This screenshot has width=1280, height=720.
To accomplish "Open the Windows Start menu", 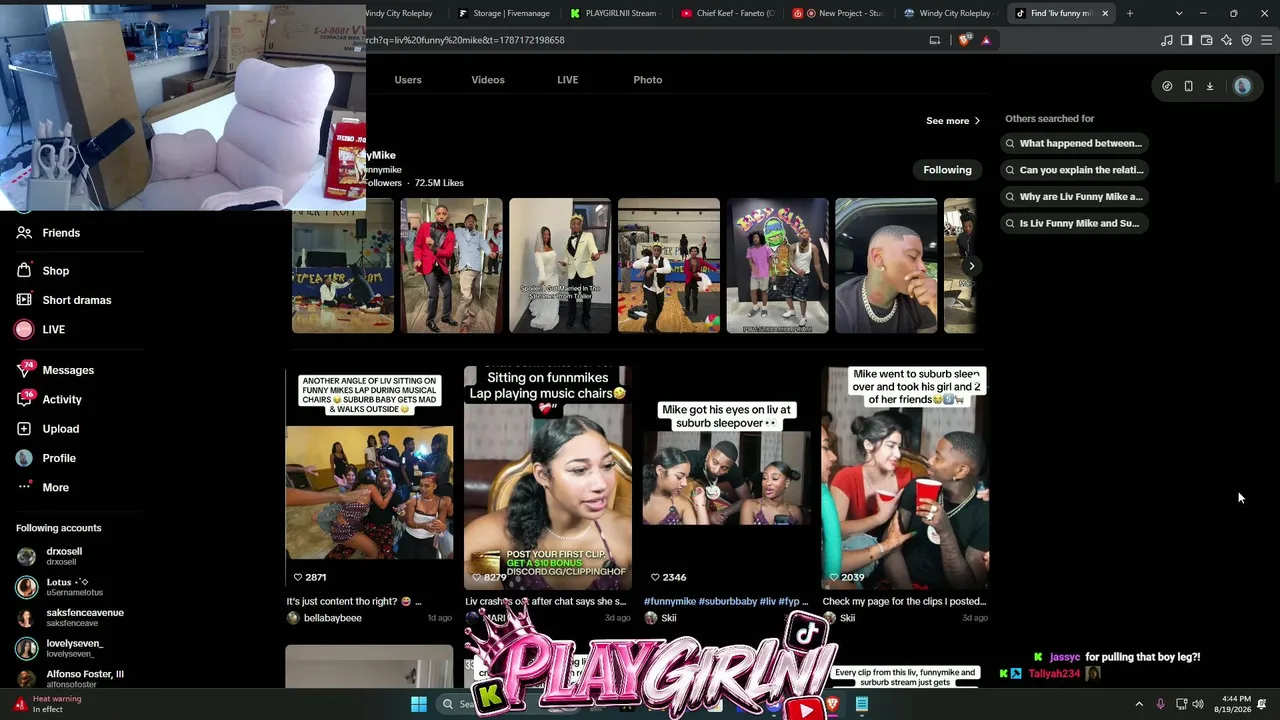I will pos(419,704).
